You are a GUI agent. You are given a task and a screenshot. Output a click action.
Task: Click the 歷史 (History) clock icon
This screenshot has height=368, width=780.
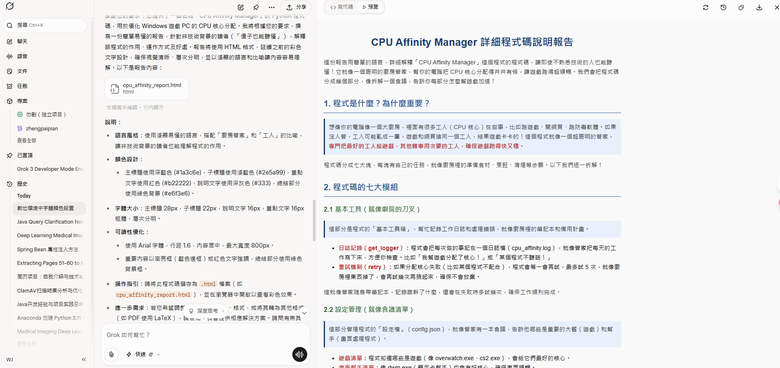9,184
